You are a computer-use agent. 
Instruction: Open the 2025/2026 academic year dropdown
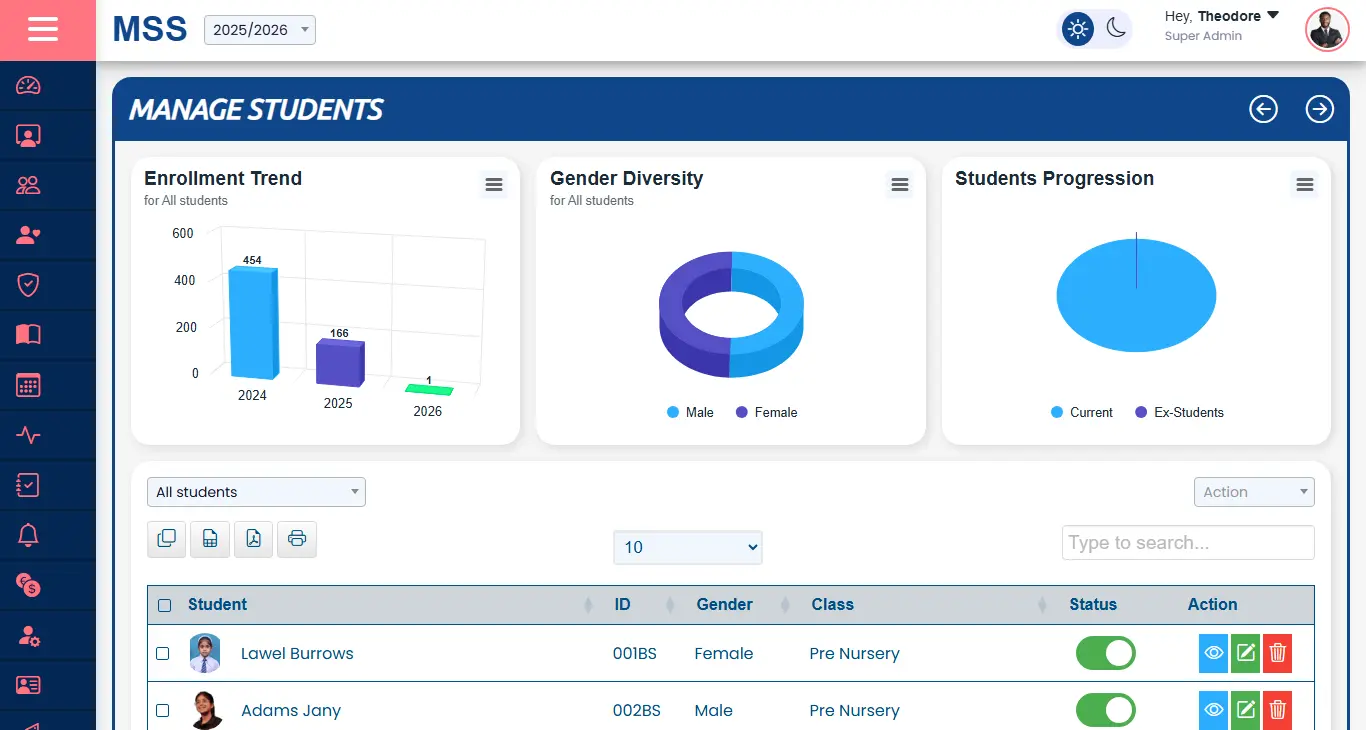pyautogui.click(x=259, y=29)
